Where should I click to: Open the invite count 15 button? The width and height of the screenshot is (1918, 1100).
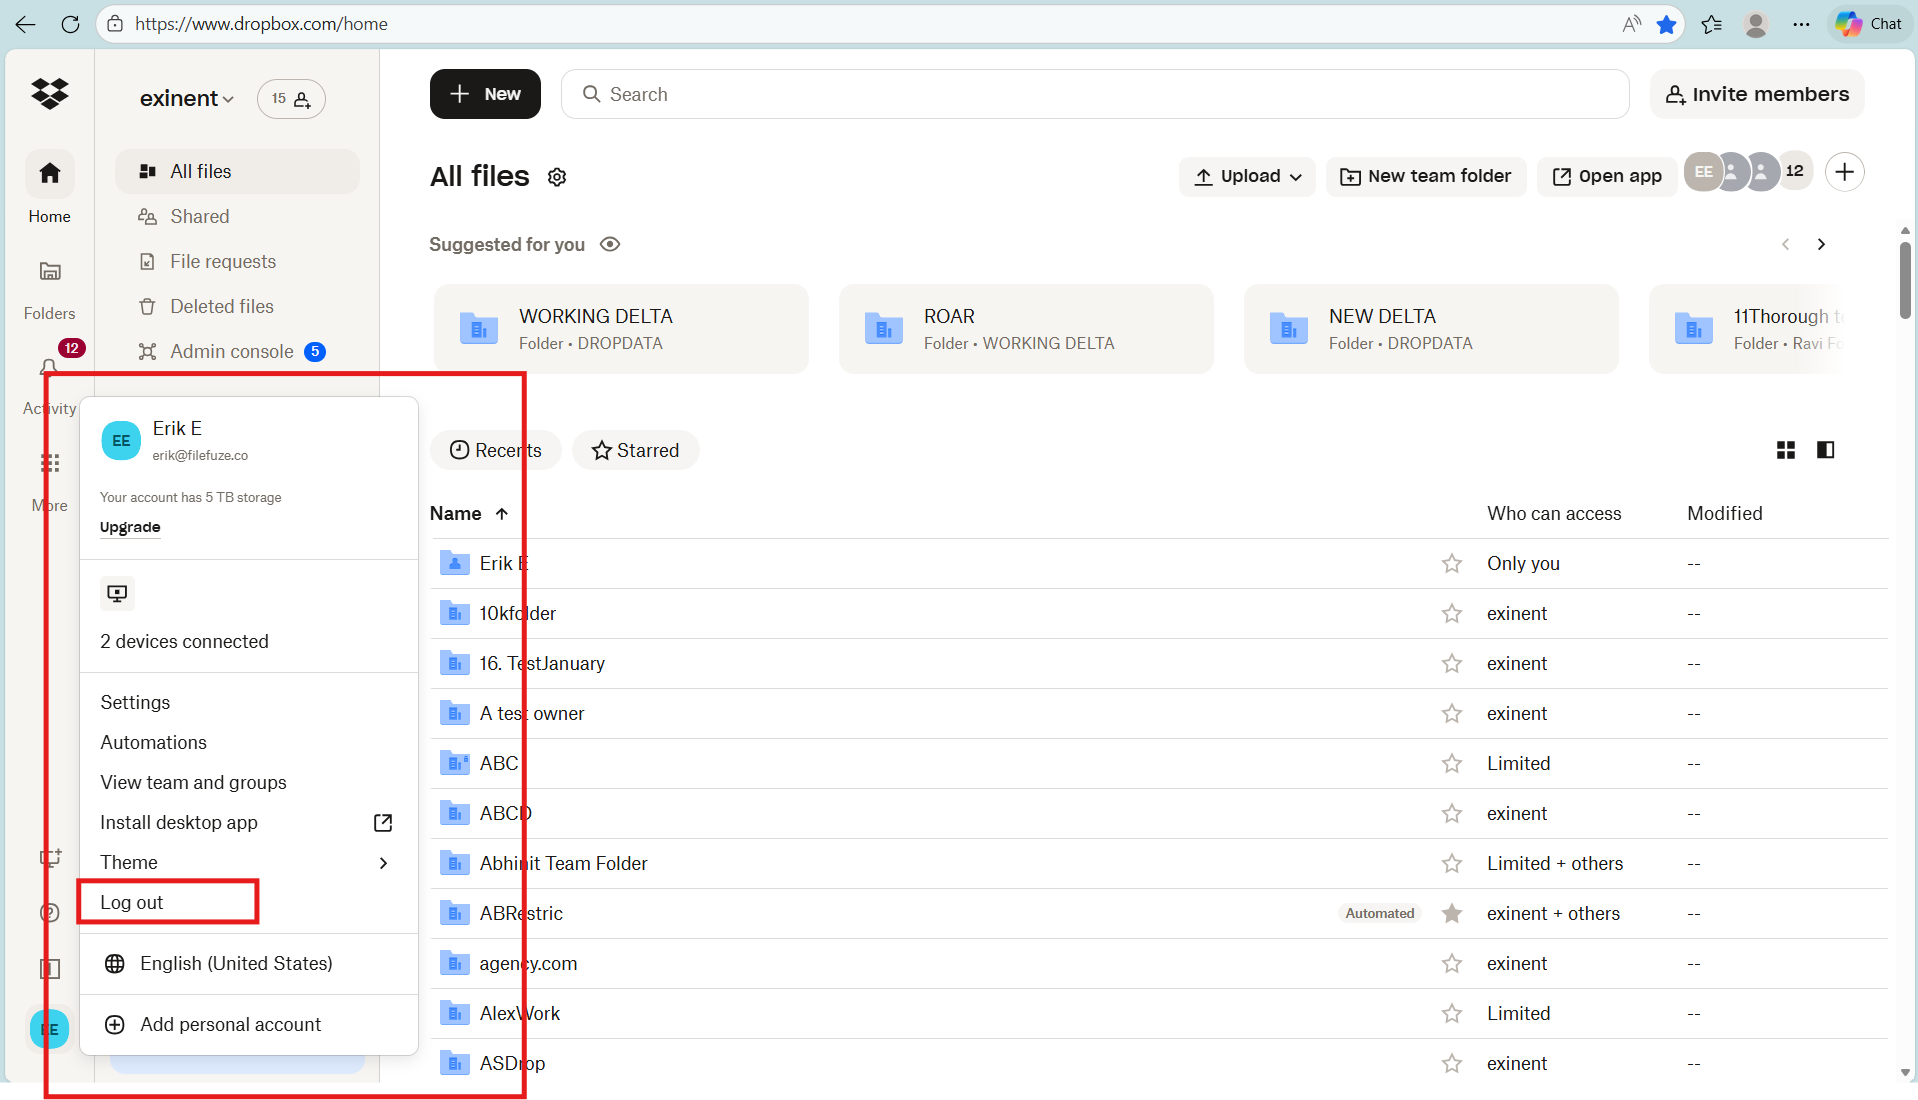click(291, 99)
